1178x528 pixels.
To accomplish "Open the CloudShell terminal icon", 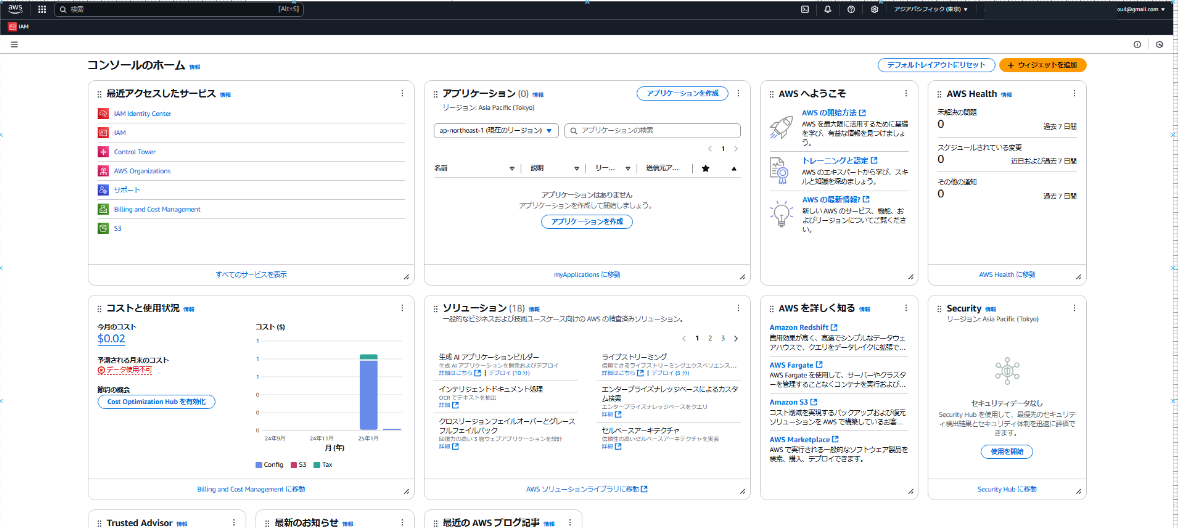I will pos(805,10).
